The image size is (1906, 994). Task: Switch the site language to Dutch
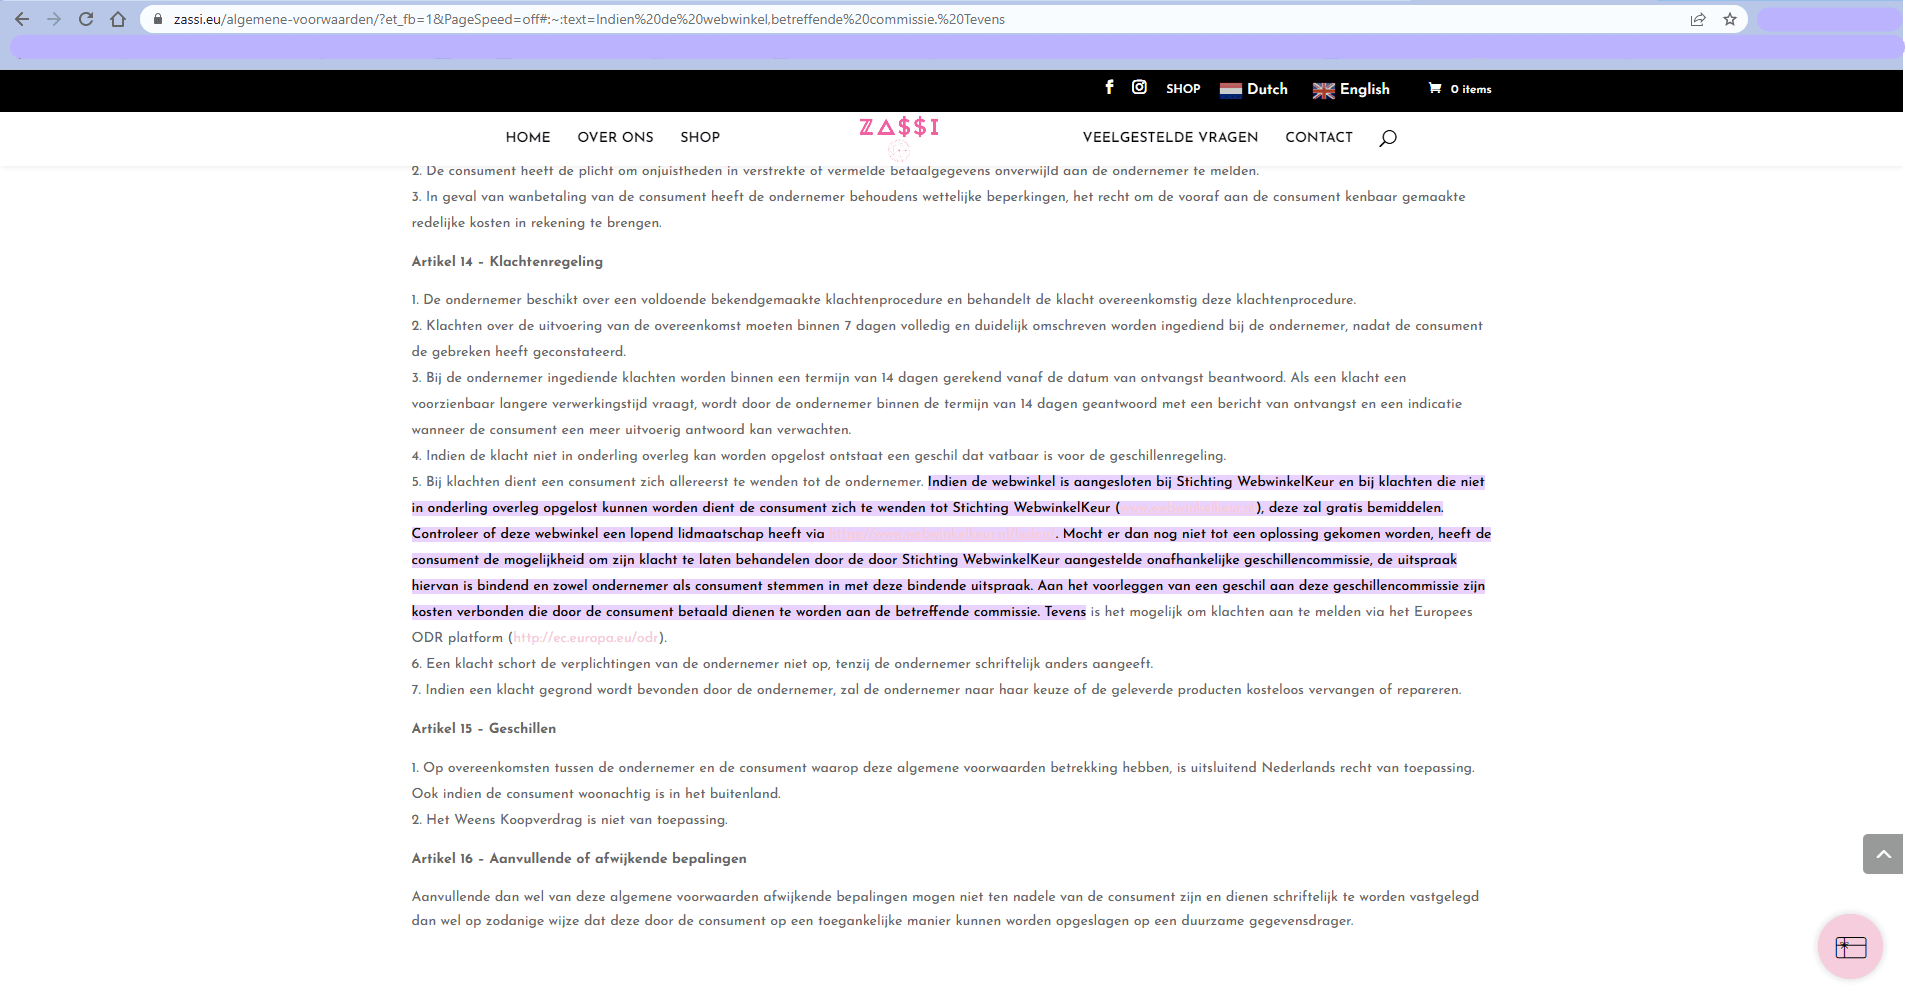(x=1254, y=89)
